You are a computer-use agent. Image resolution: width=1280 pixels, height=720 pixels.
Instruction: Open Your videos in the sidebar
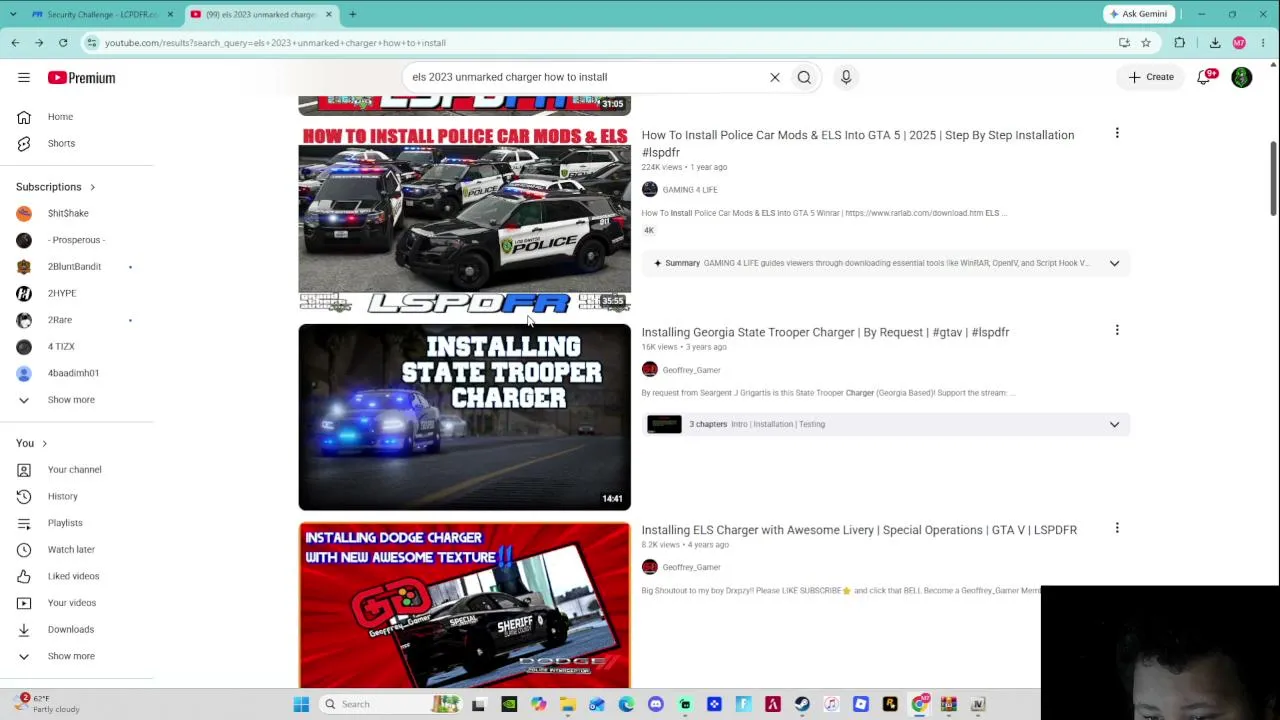(x=72, y=603)
